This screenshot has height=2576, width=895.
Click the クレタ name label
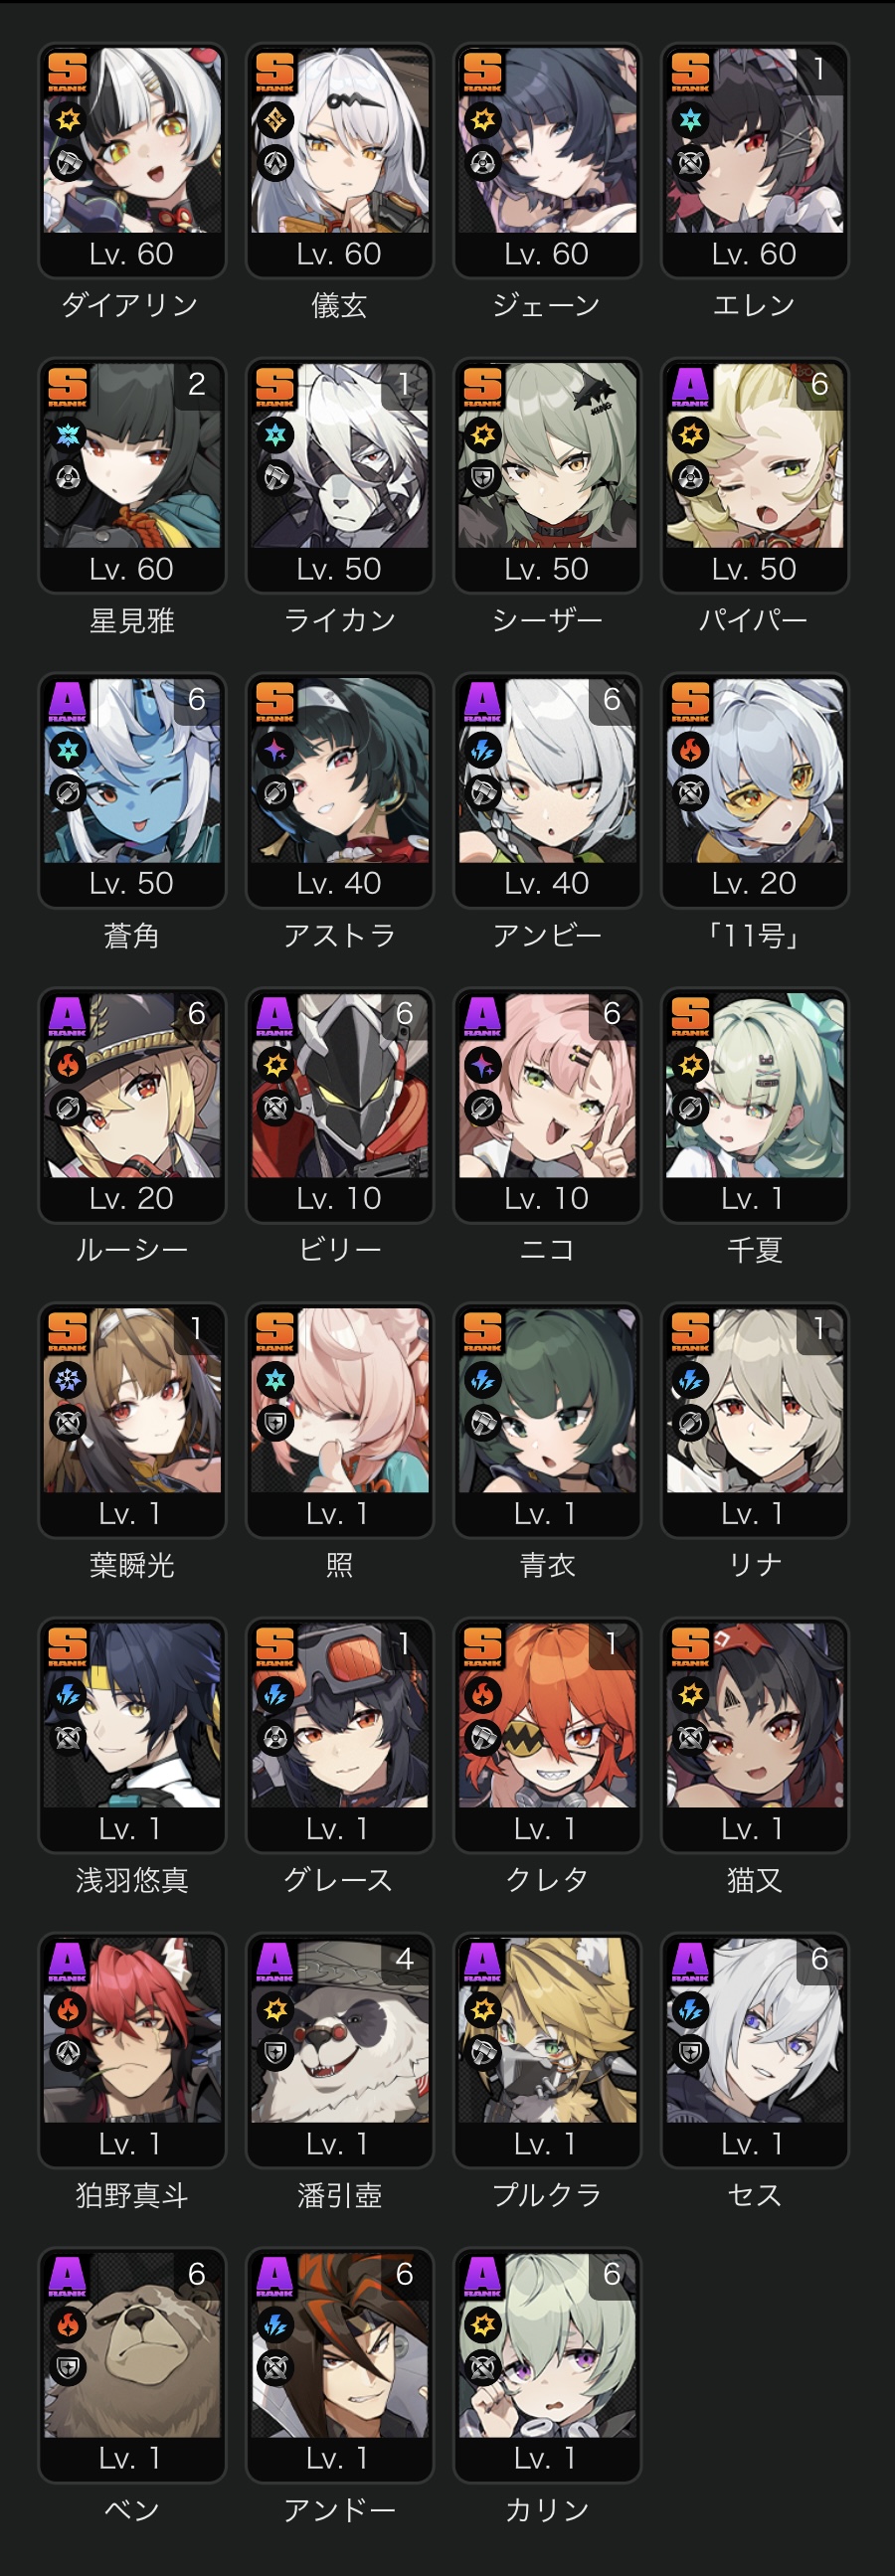click(x=546, y=1880)
